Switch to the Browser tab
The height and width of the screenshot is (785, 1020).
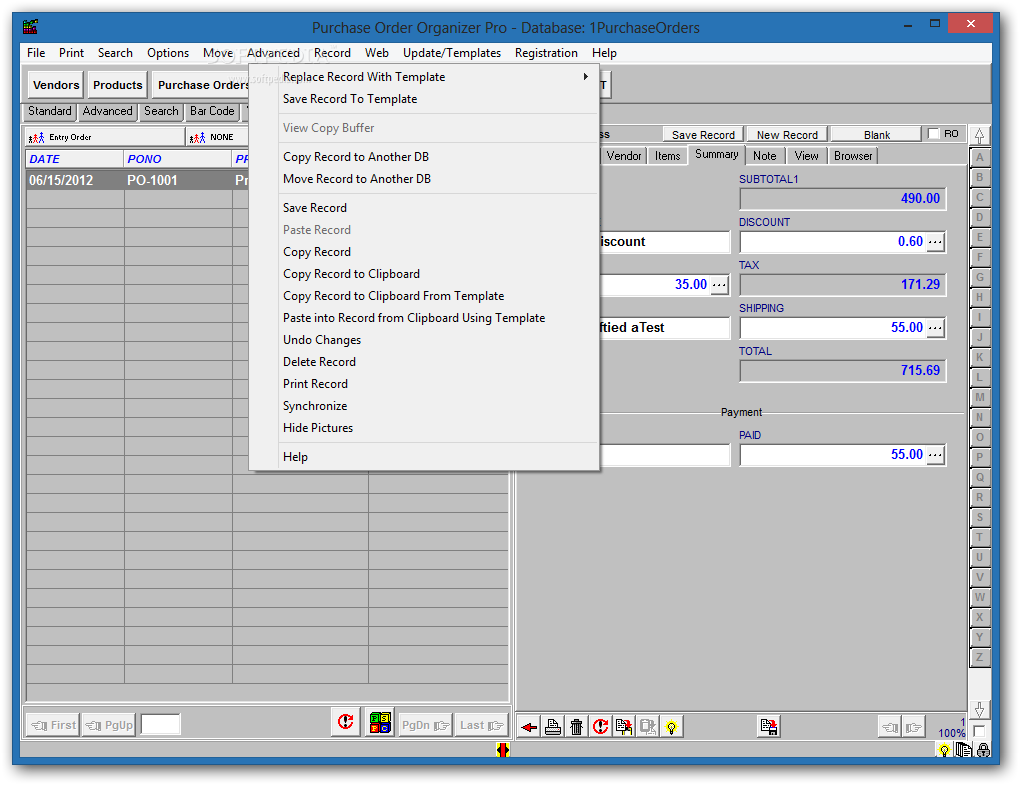click(853, 156)
